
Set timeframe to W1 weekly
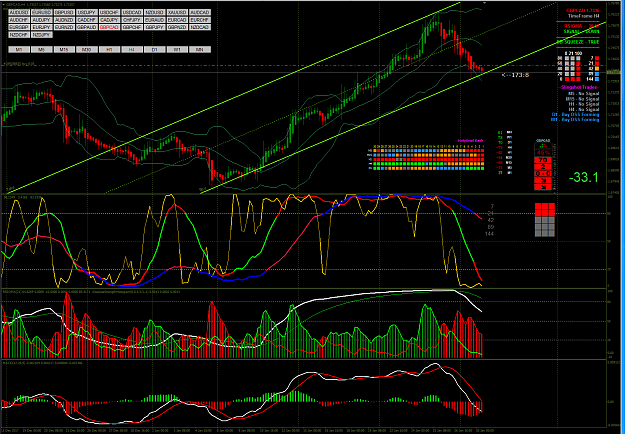177,49
